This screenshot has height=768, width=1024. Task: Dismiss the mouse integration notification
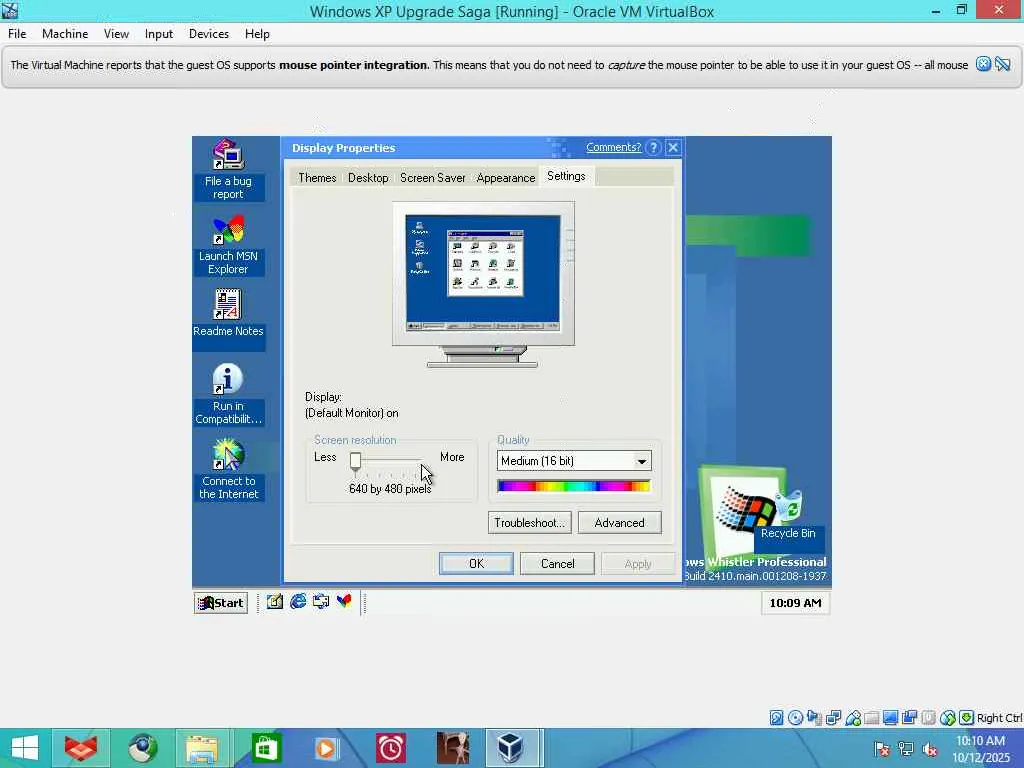pos(983,64)
